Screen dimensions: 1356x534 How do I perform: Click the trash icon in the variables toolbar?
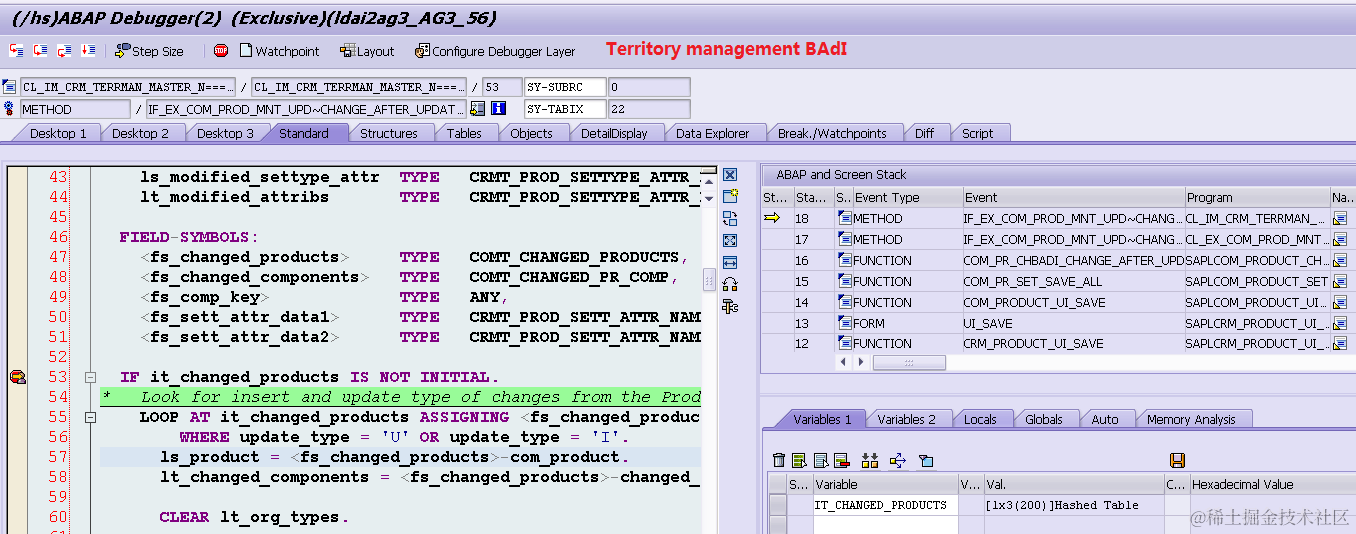pos(779,460)
